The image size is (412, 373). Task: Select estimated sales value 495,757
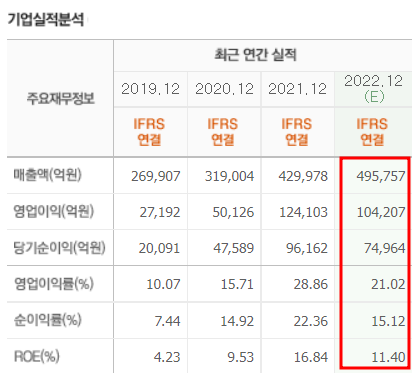[381, 176]
